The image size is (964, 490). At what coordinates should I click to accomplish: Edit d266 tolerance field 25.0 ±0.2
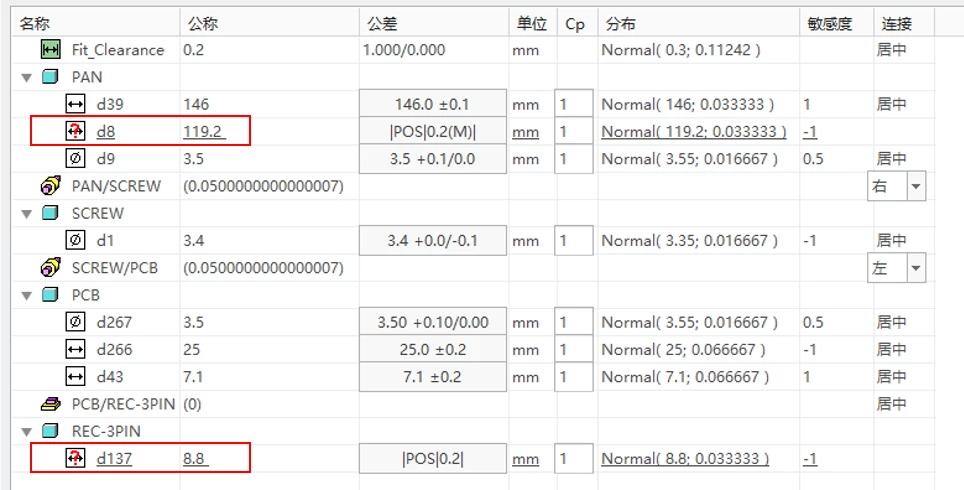[x=433, y=349]
